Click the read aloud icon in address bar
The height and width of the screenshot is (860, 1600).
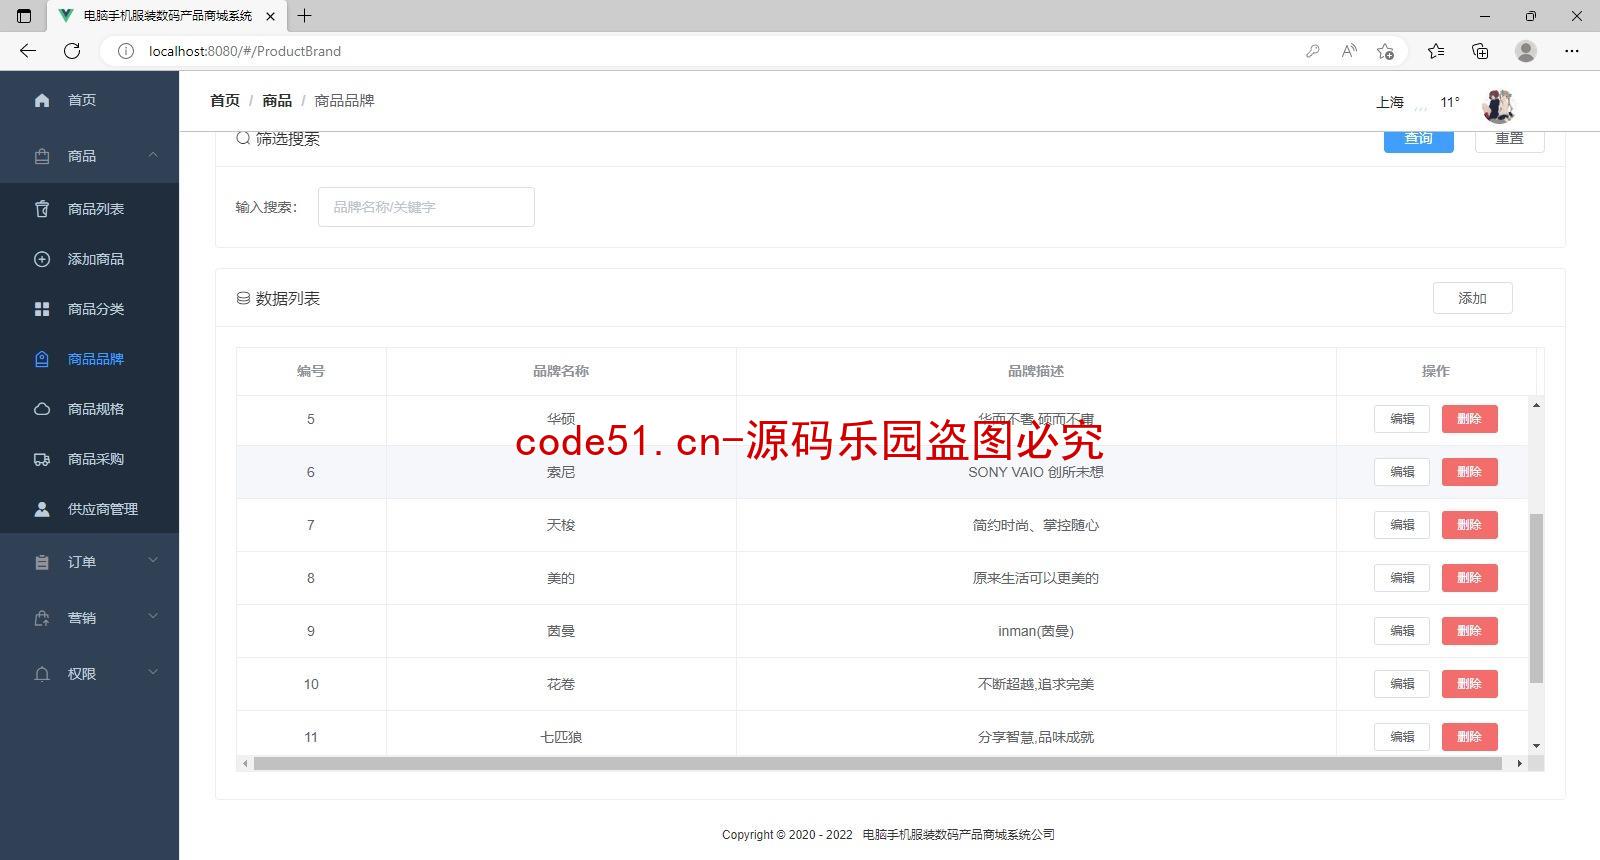[1349, 51]
